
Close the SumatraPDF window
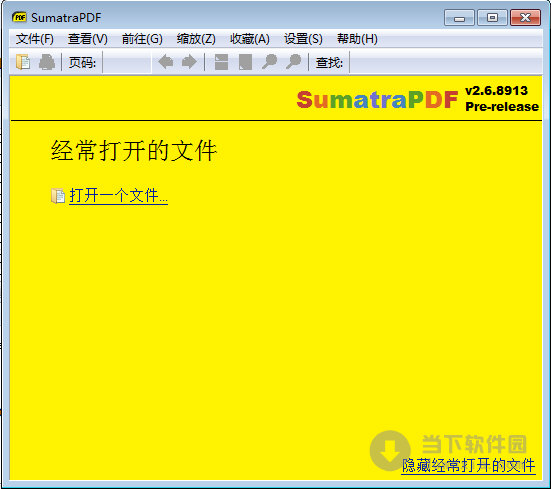tap(525, 18)
